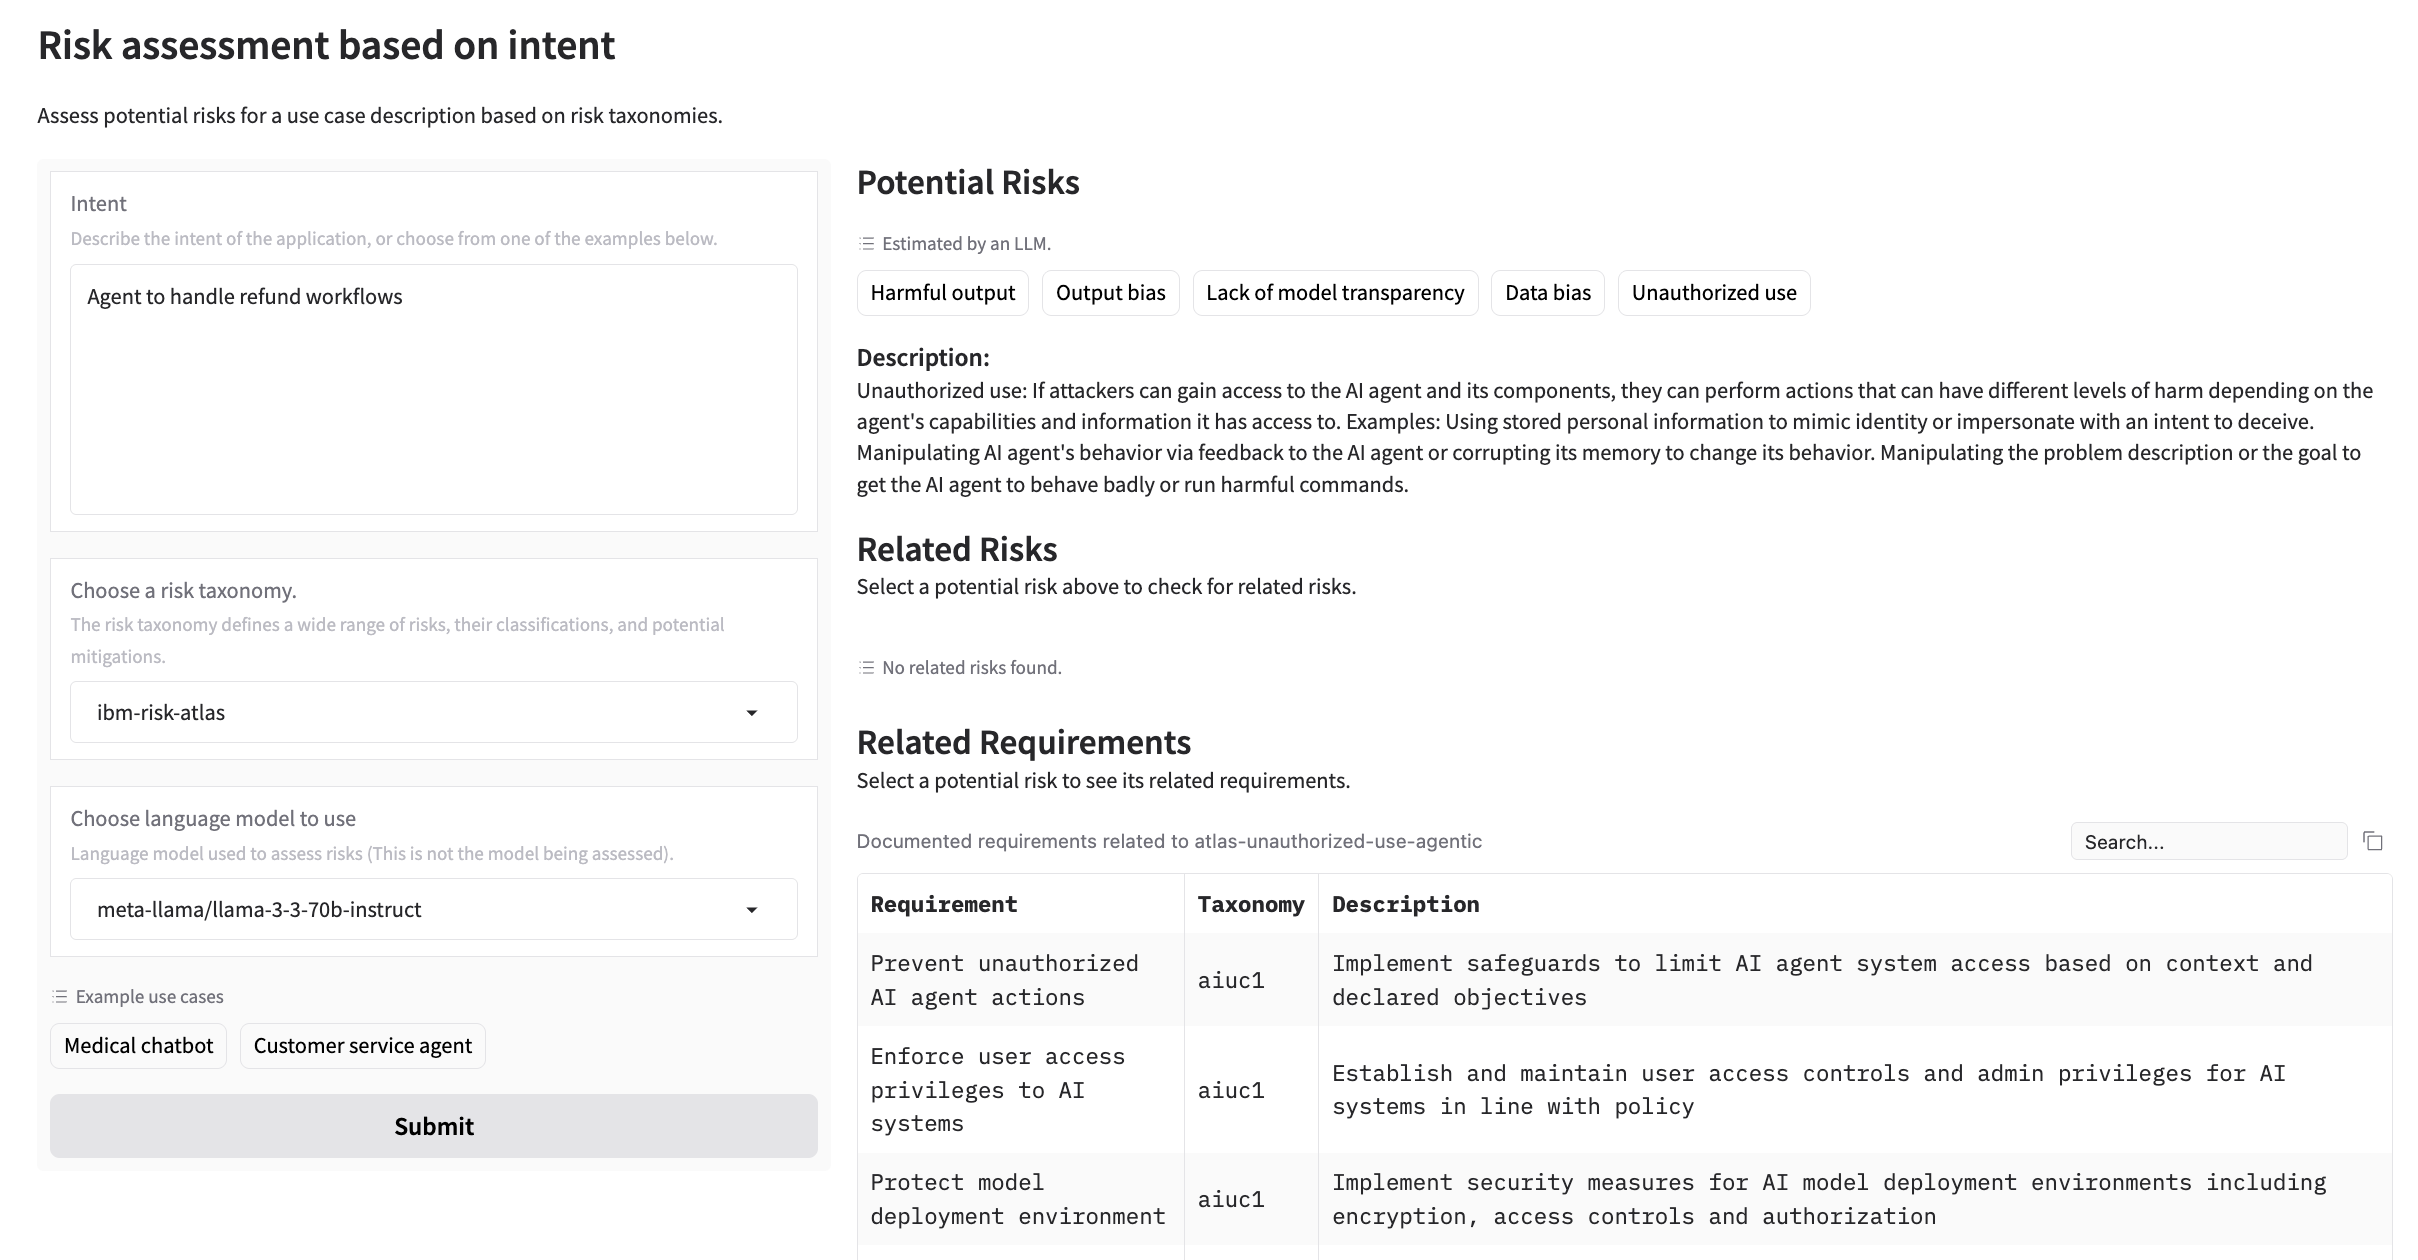Choose Lack of model transparency risk
The width and height of the screenshot is (2418, 1260).
point(1334,293)
